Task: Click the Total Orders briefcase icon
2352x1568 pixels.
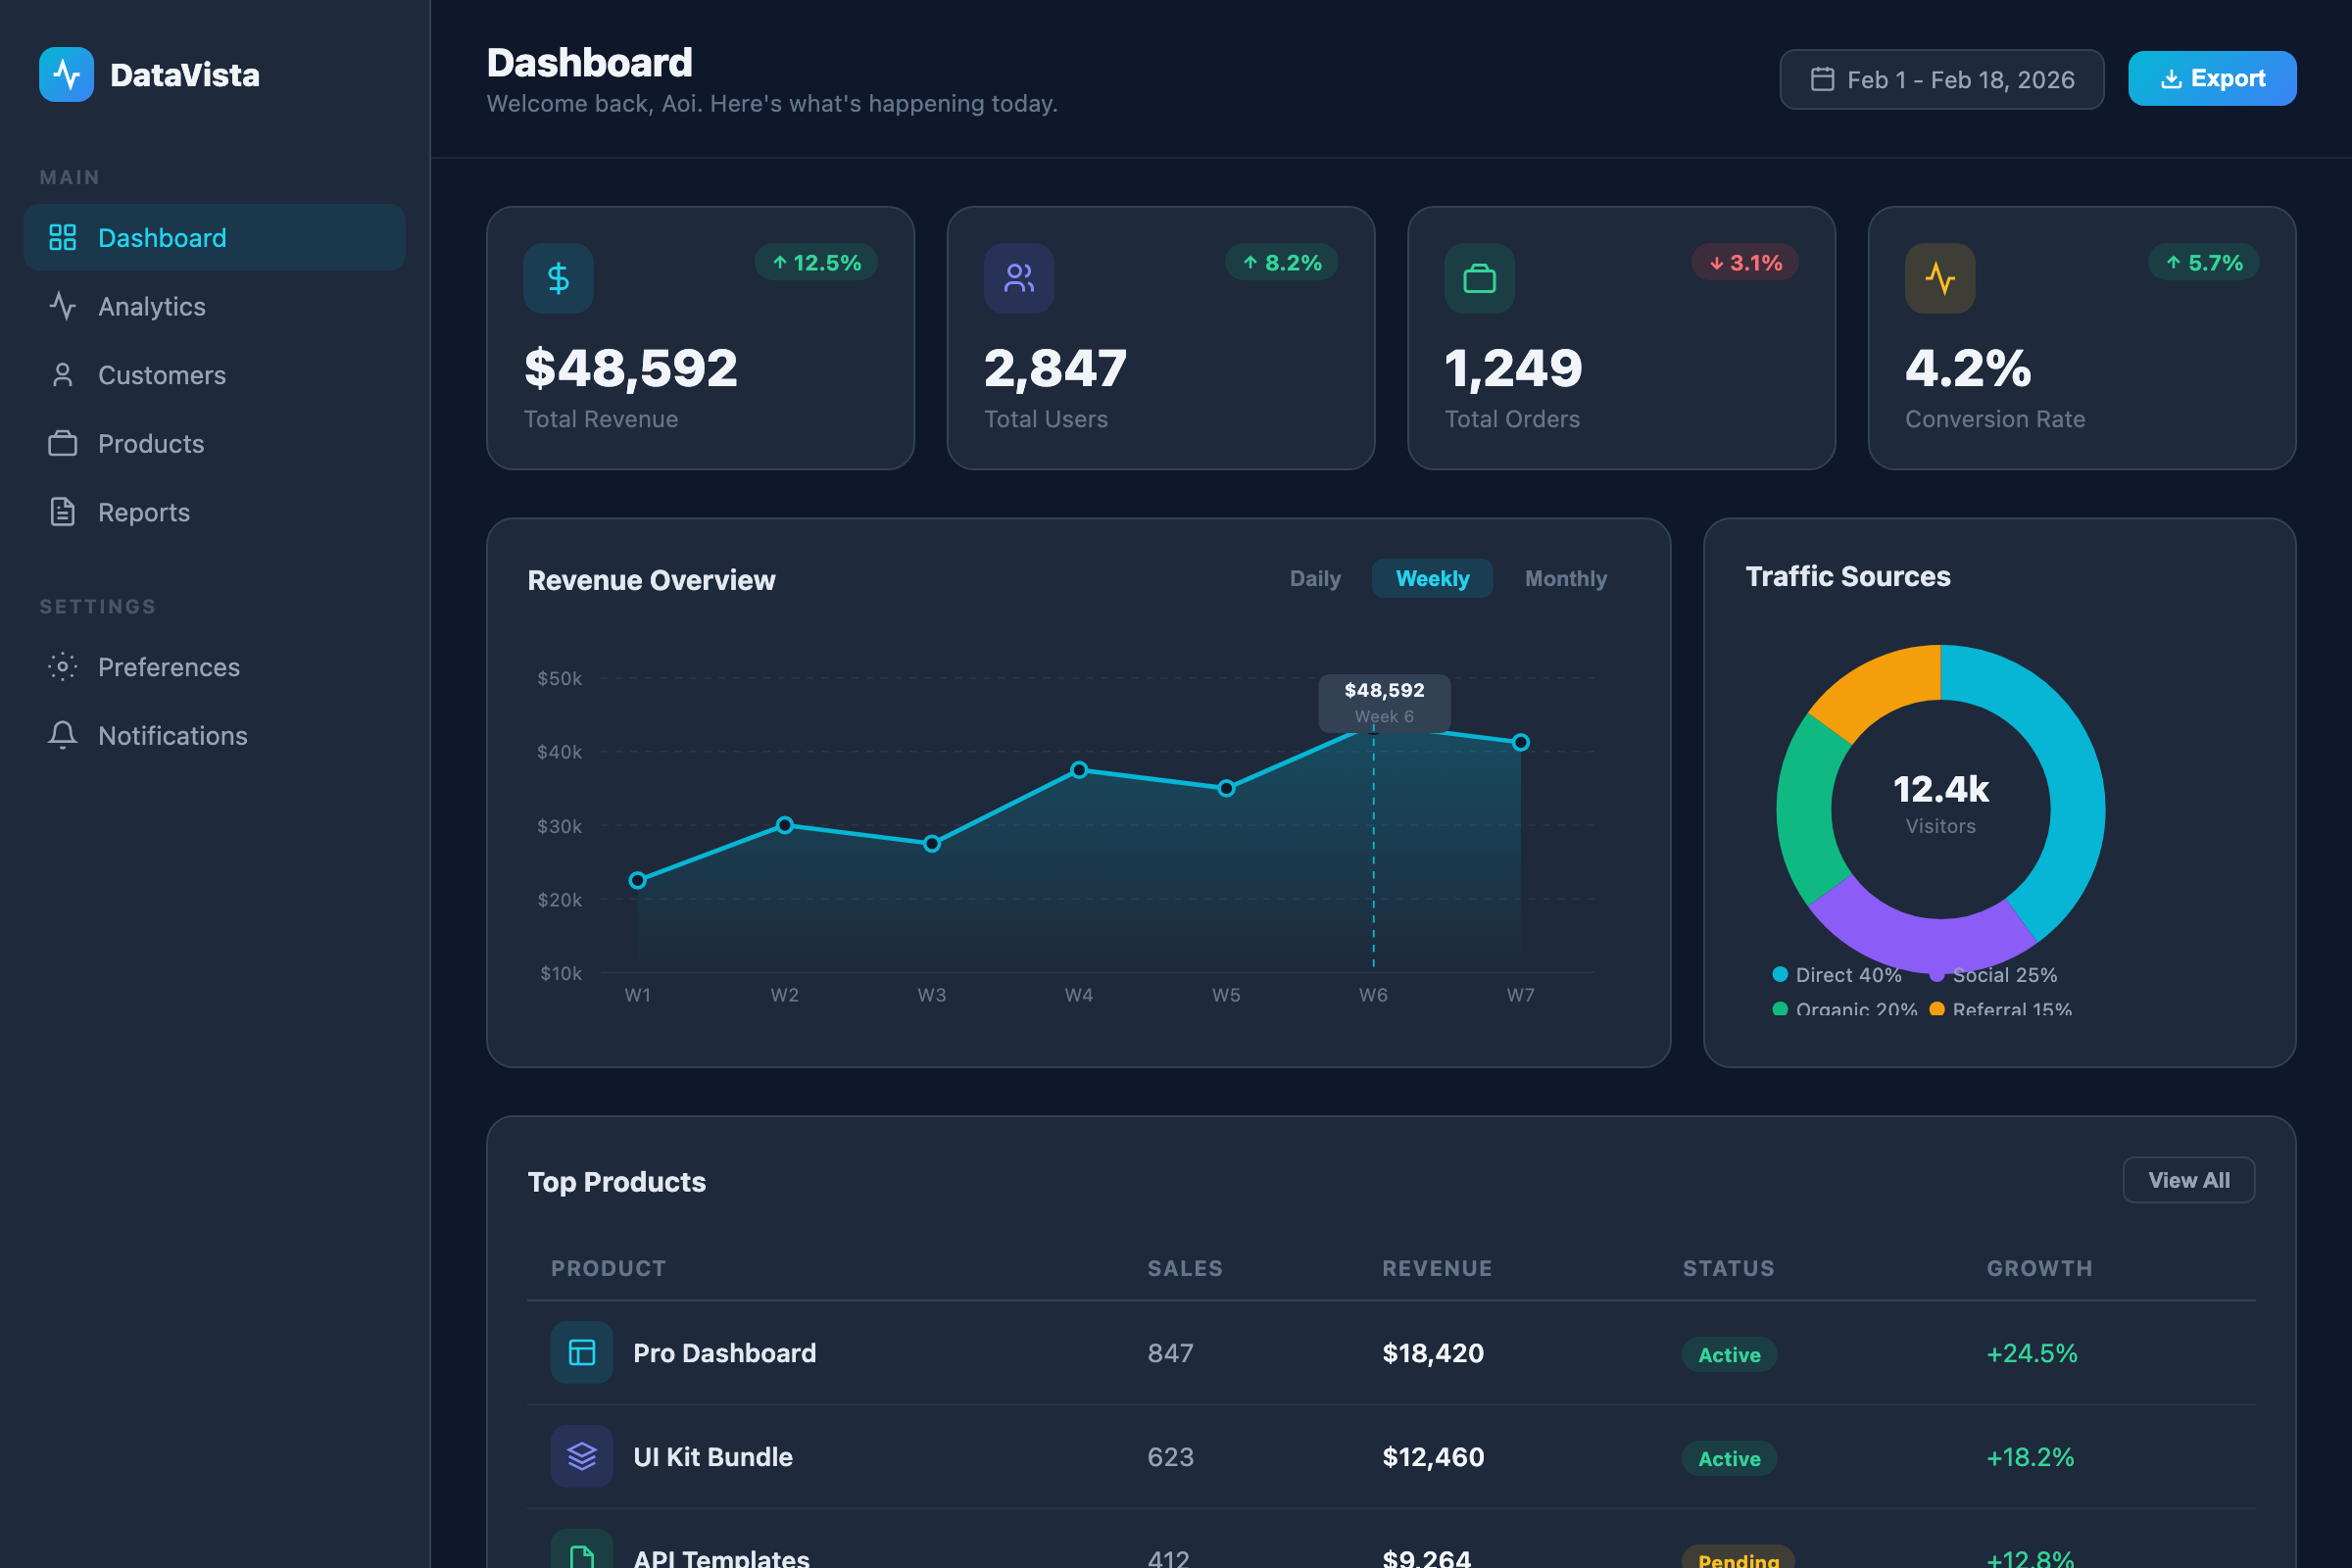Action: 1479,278
